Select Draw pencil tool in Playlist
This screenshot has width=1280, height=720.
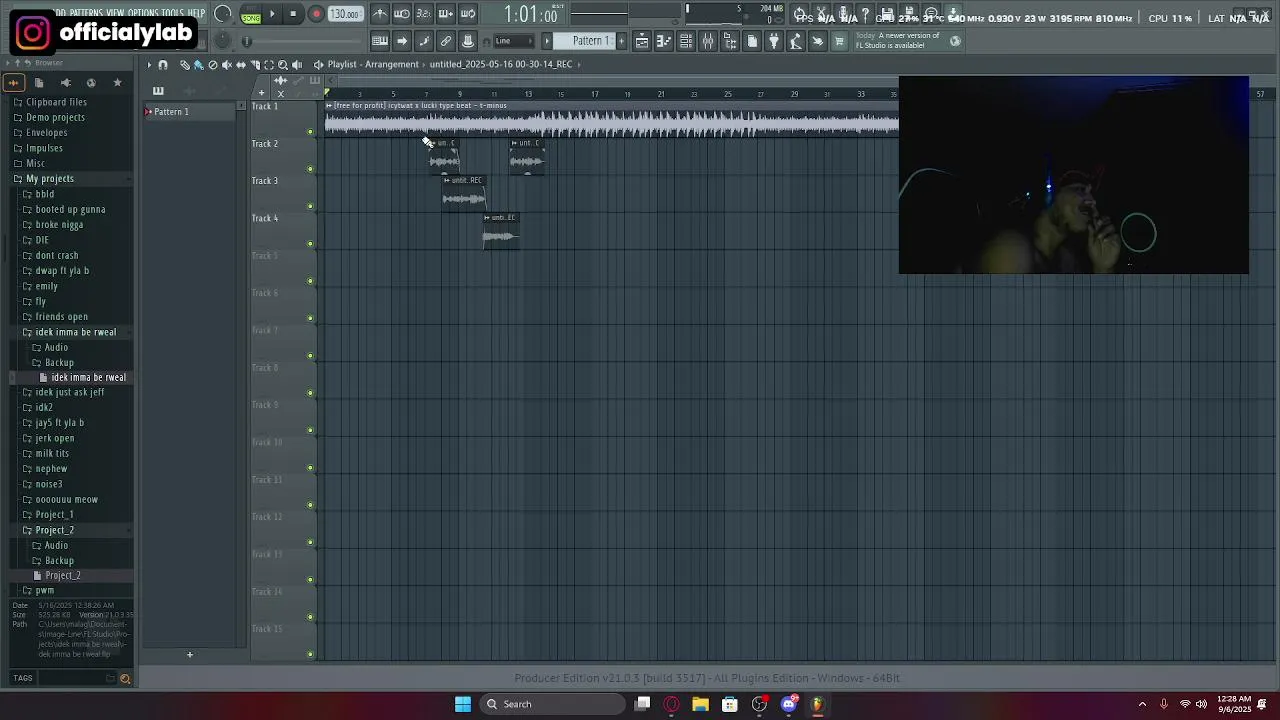[x=185, y=65]
